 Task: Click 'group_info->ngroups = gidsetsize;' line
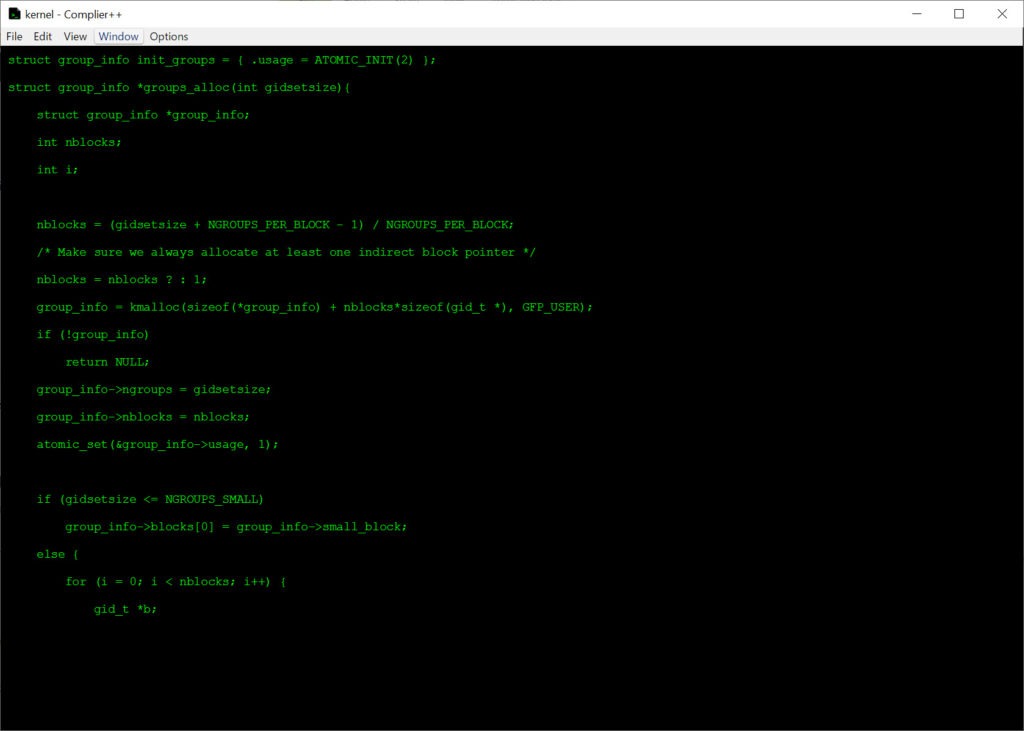(x=153, y=389)
